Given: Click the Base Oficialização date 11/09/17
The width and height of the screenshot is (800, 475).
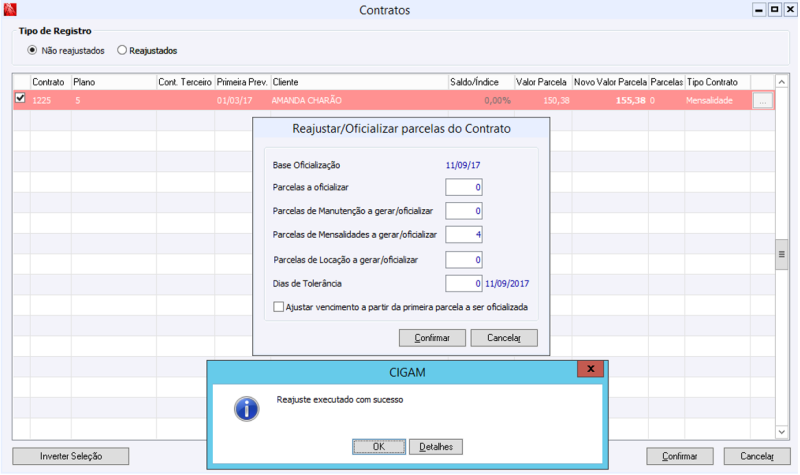Looking at the screenshot, I should pyautogui.click(x=463, y=165).
